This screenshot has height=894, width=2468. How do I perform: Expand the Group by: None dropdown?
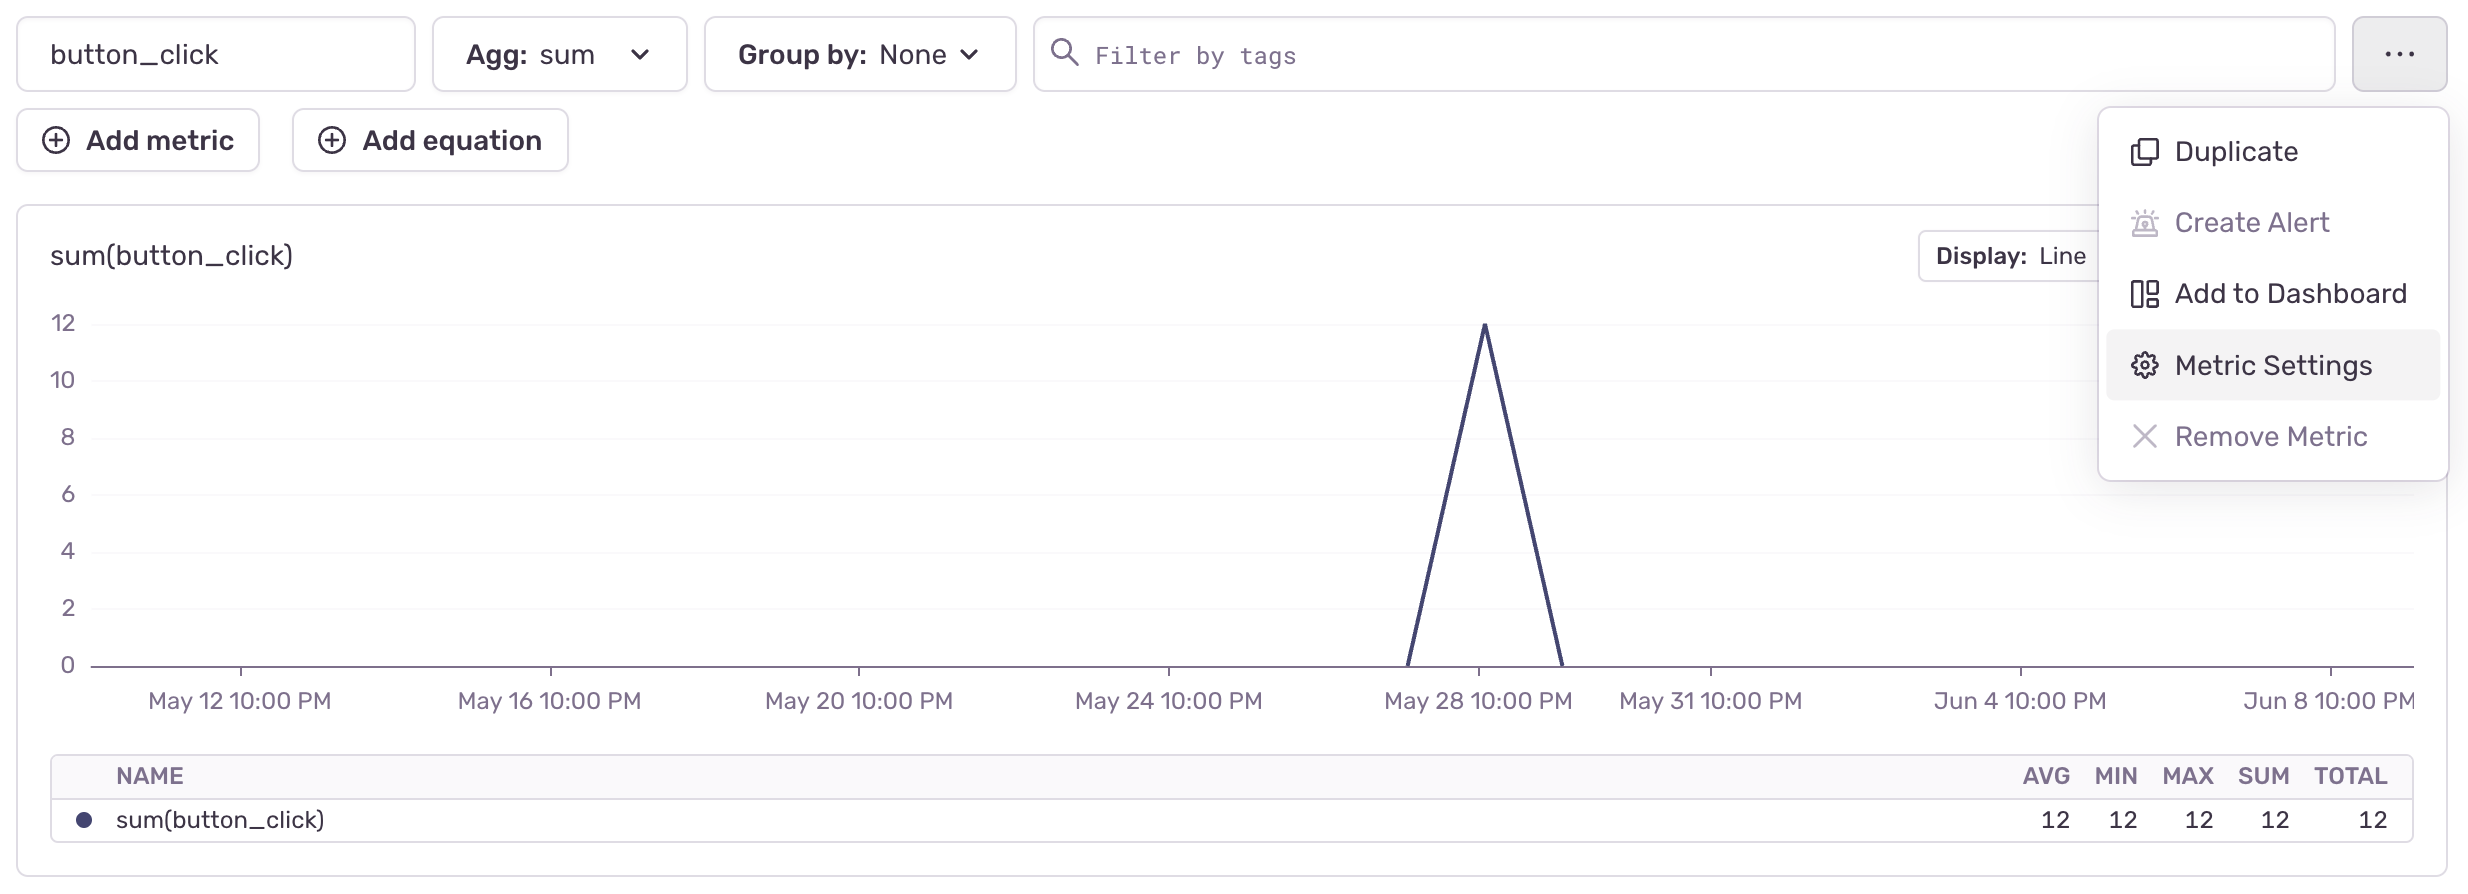pyautogui.click(x=859, y=54)
